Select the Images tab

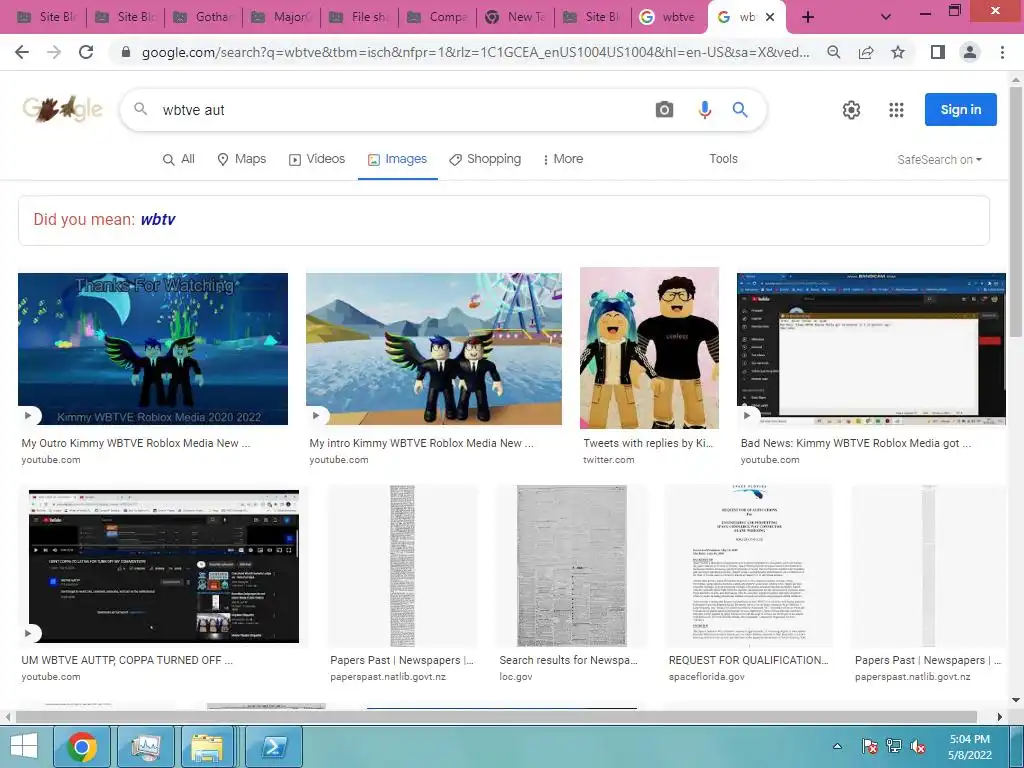pyautogui.click(x=397, y=159)
